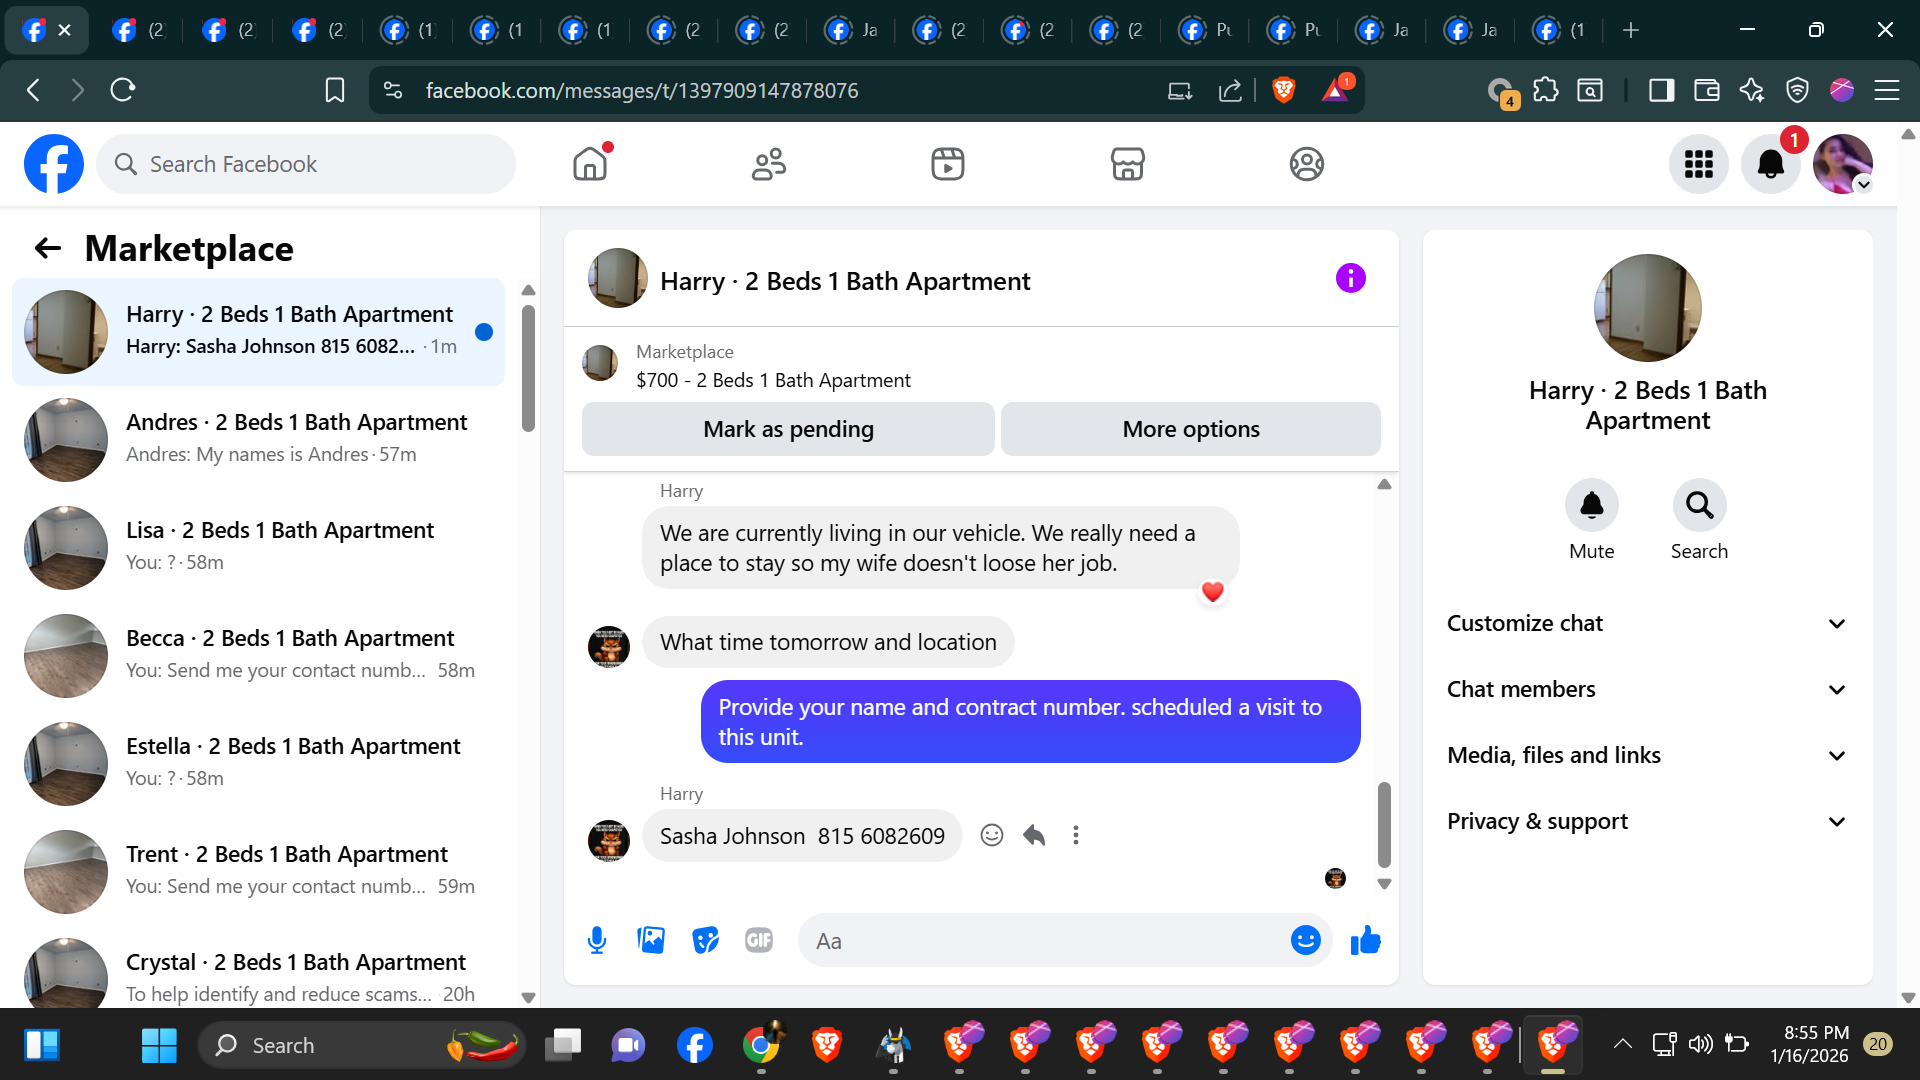Mute this conversation
This screenshot has height=1080, width=1920.
[1591, 506]
